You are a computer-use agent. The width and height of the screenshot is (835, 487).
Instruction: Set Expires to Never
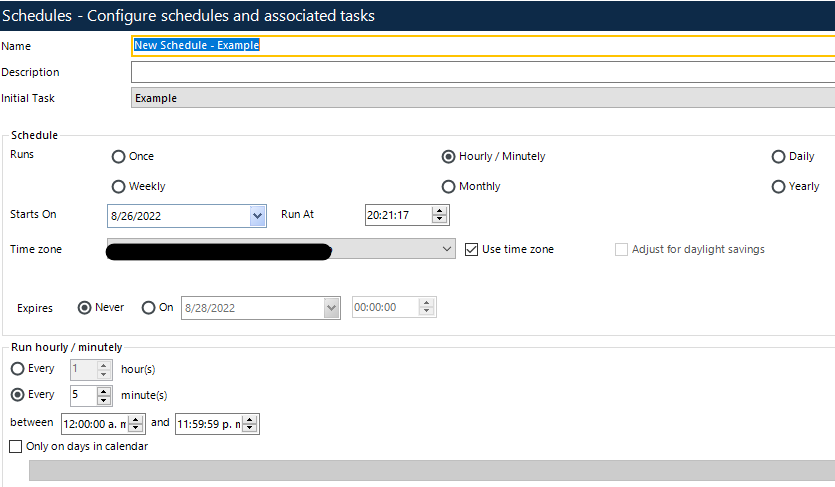tap(84, 308)
